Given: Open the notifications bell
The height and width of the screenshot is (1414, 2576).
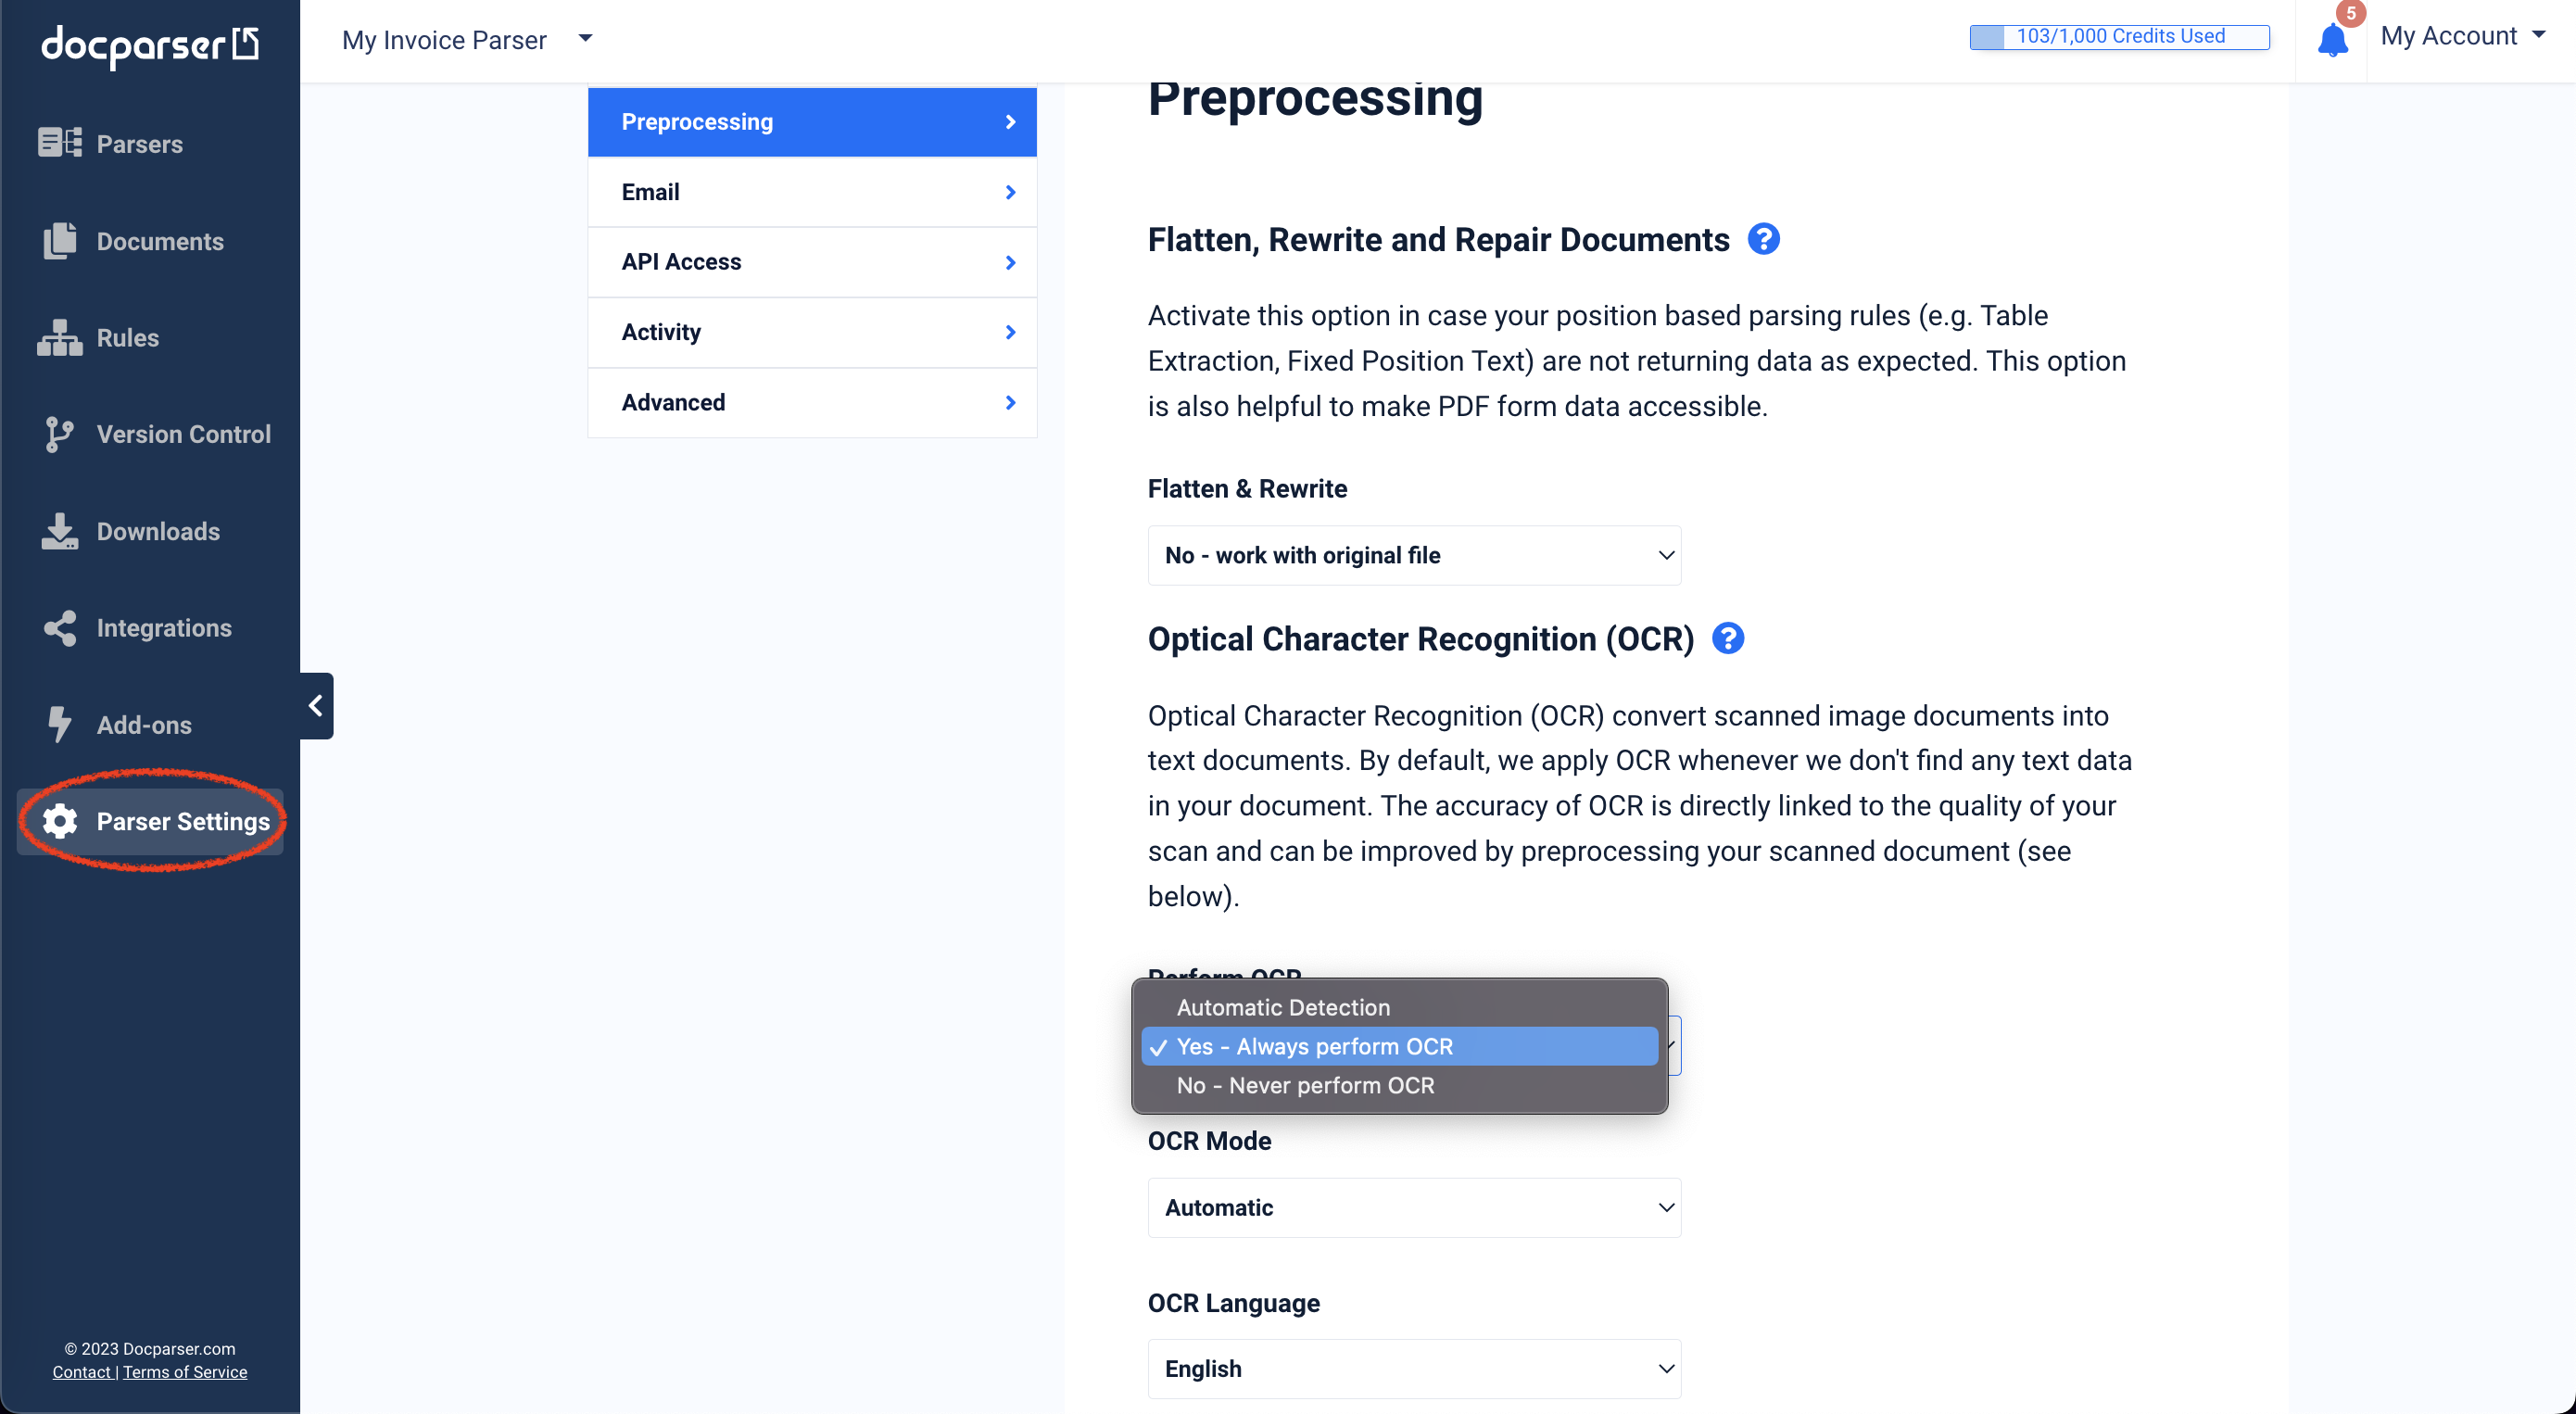Looking at the screenshot, I should (2331, 40).
